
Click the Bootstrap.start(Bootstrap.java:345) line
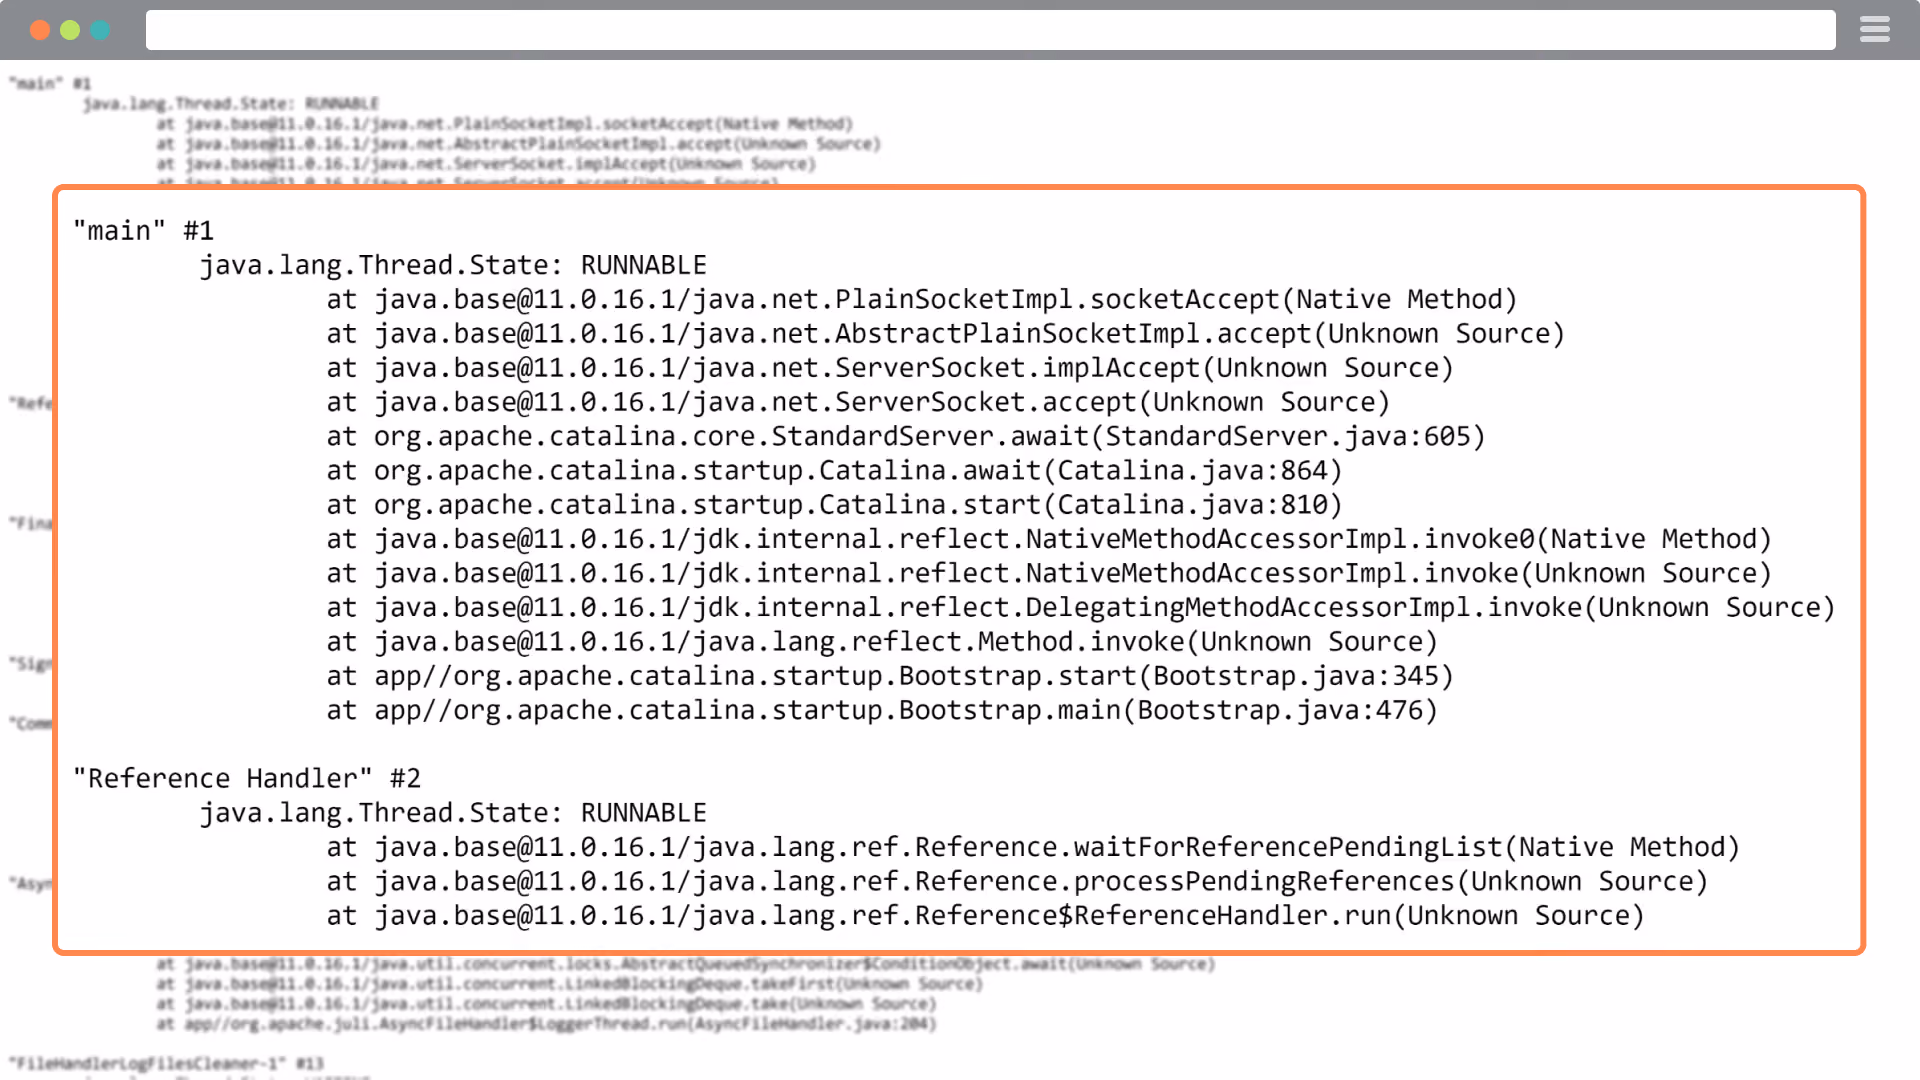(890, 676)
